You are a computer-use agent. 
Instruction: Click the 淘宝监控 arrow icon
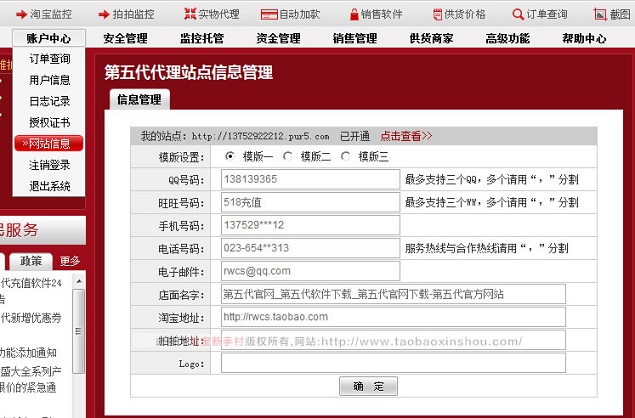pyautogui.click(x=20, y=14)
